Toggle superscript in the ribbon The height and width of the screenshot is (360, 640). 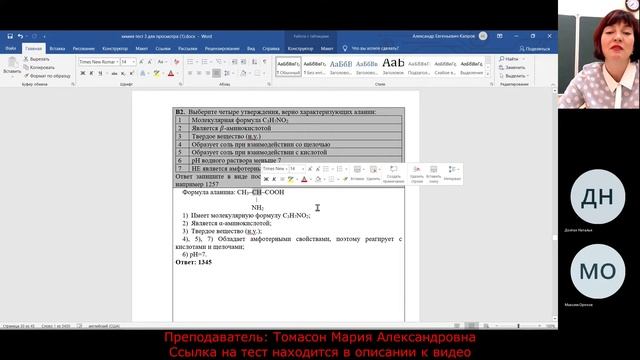point(131,73)
